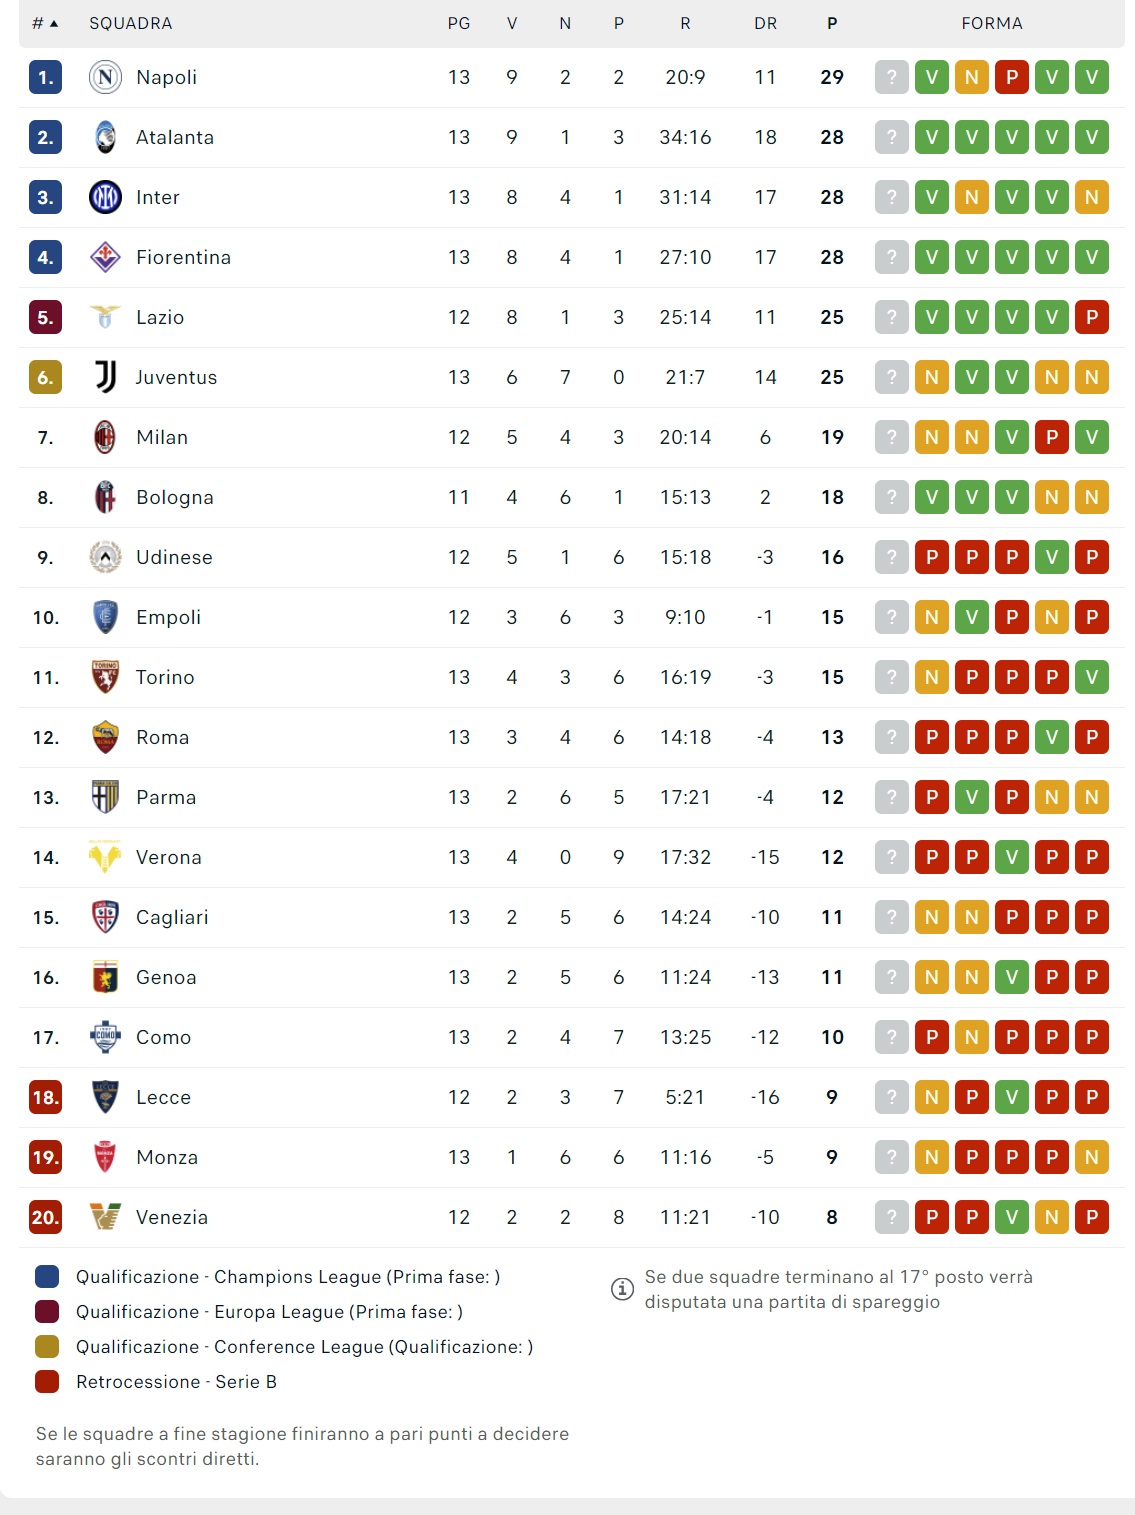Click Napoli's red P form result
The image size is (1135, 1515).
point(1012,77)
